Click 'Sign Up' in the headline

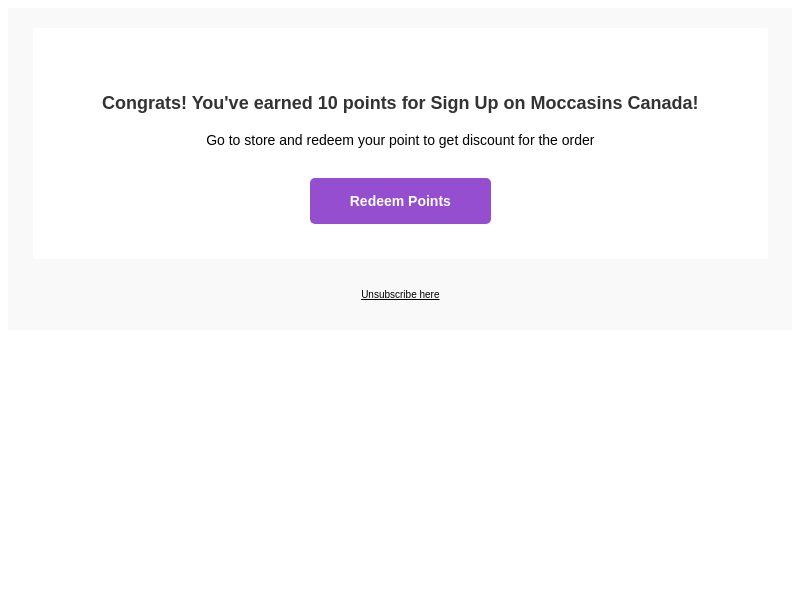pos(464,103)
